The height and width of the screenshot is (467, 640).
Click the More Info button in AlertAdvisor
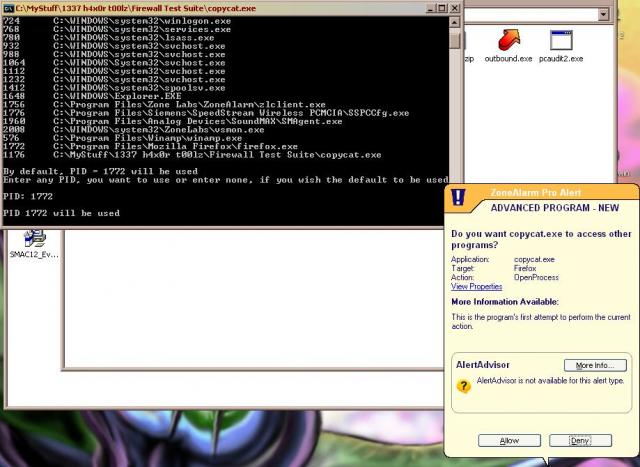pyautogui.click(x=595, y=365)
